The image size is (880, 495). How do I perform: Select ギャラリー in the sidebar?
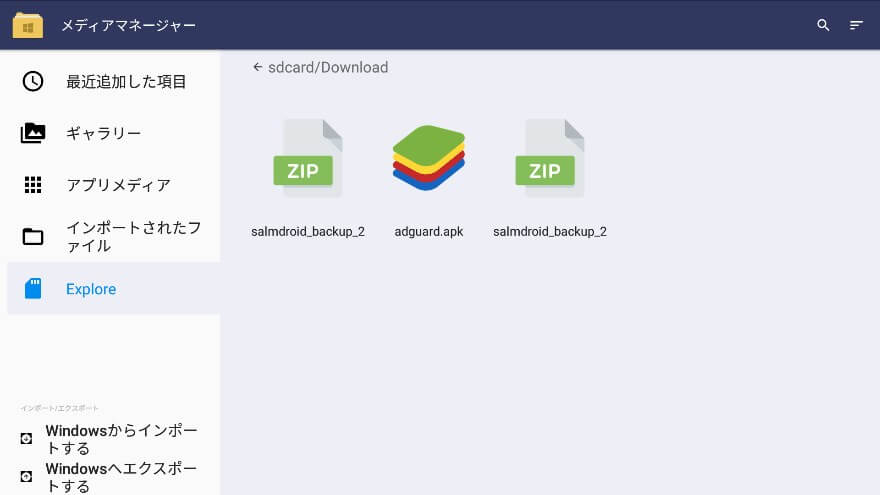tap(103, 133)
